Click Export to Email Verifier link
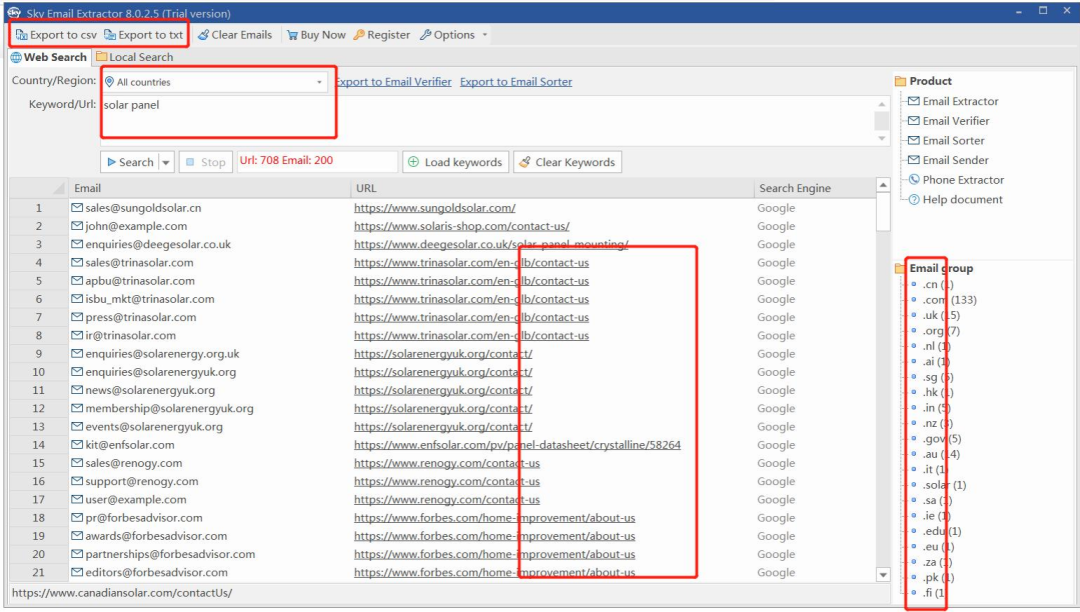The height and width of the screenshot is (612, 1080). (393, 82)
